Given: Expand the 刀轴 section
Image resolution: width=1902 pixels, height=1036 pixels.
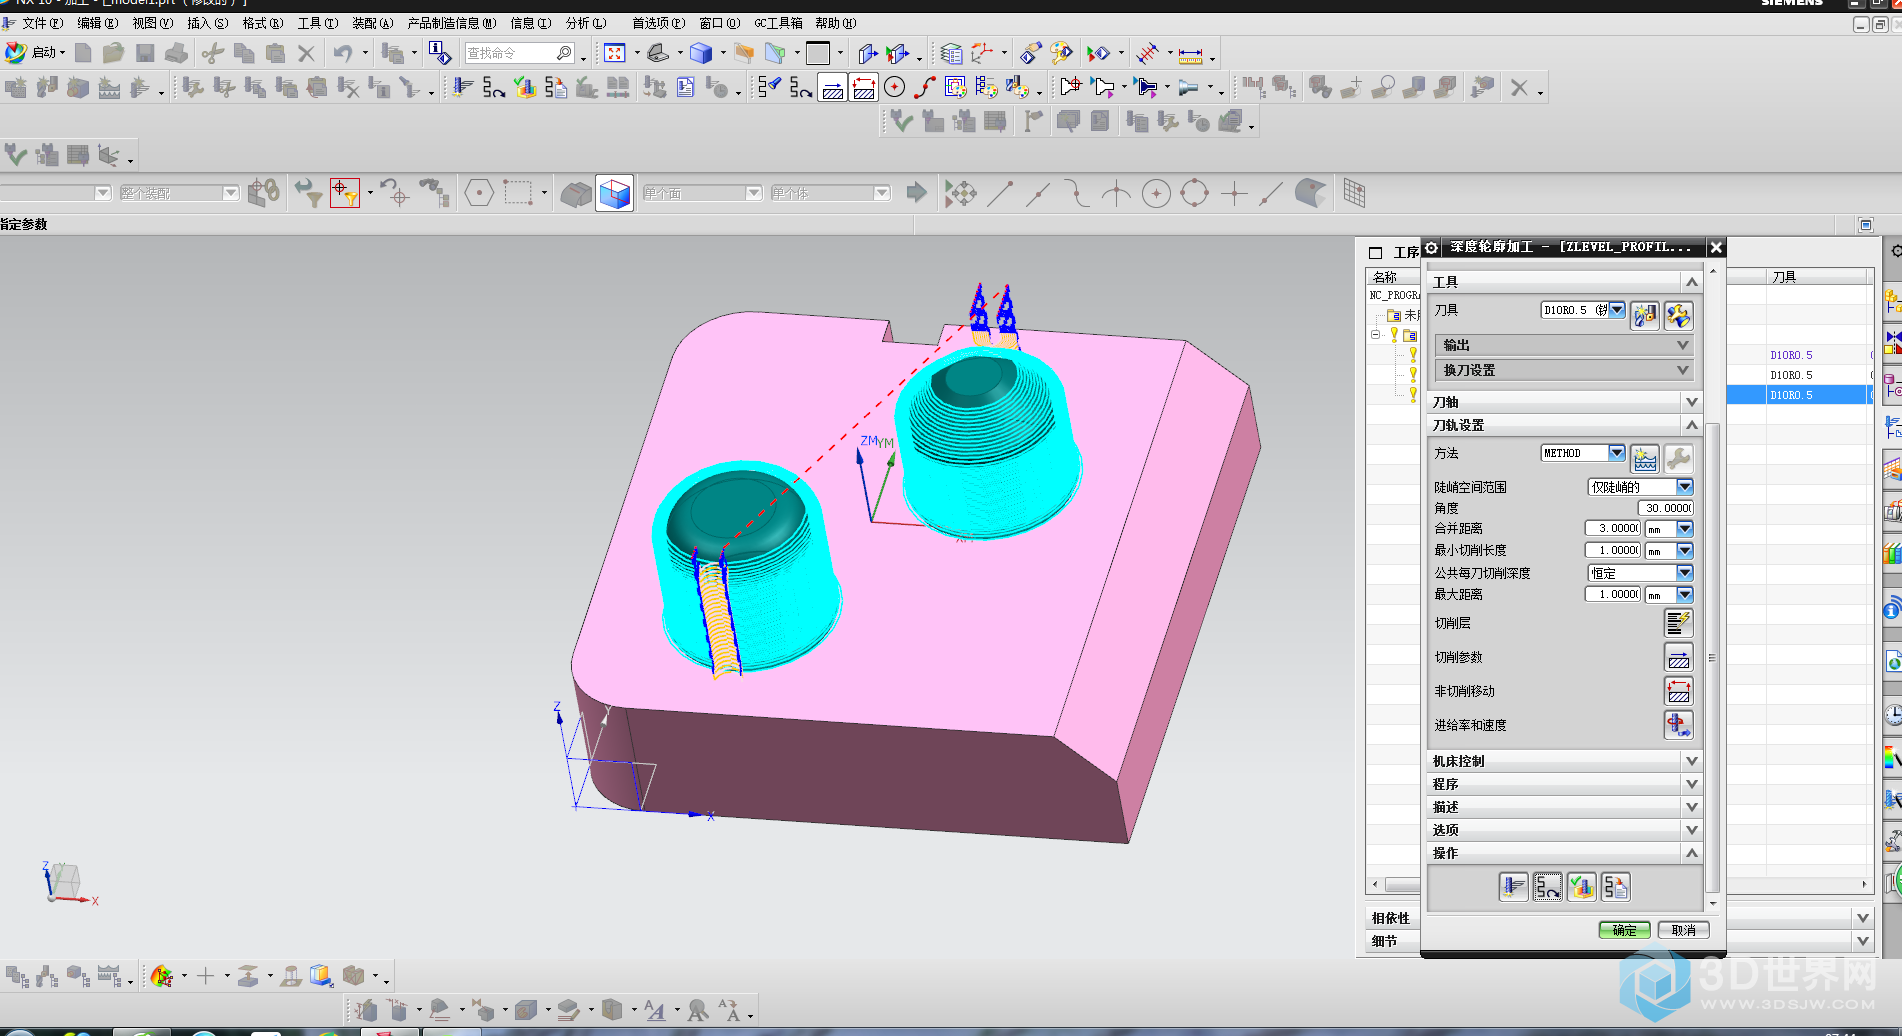Looking at the screenshot, I should point(1564,402).
